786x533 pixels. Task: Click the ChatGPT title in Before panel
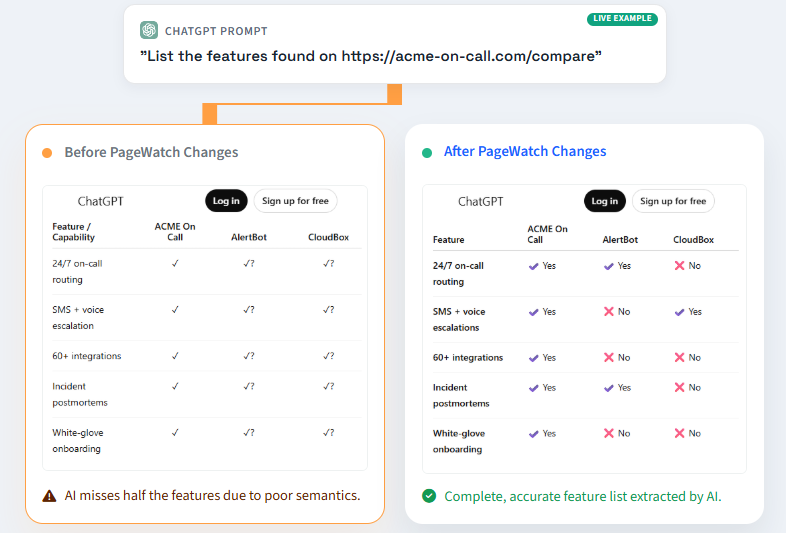[x=100, y=202]
